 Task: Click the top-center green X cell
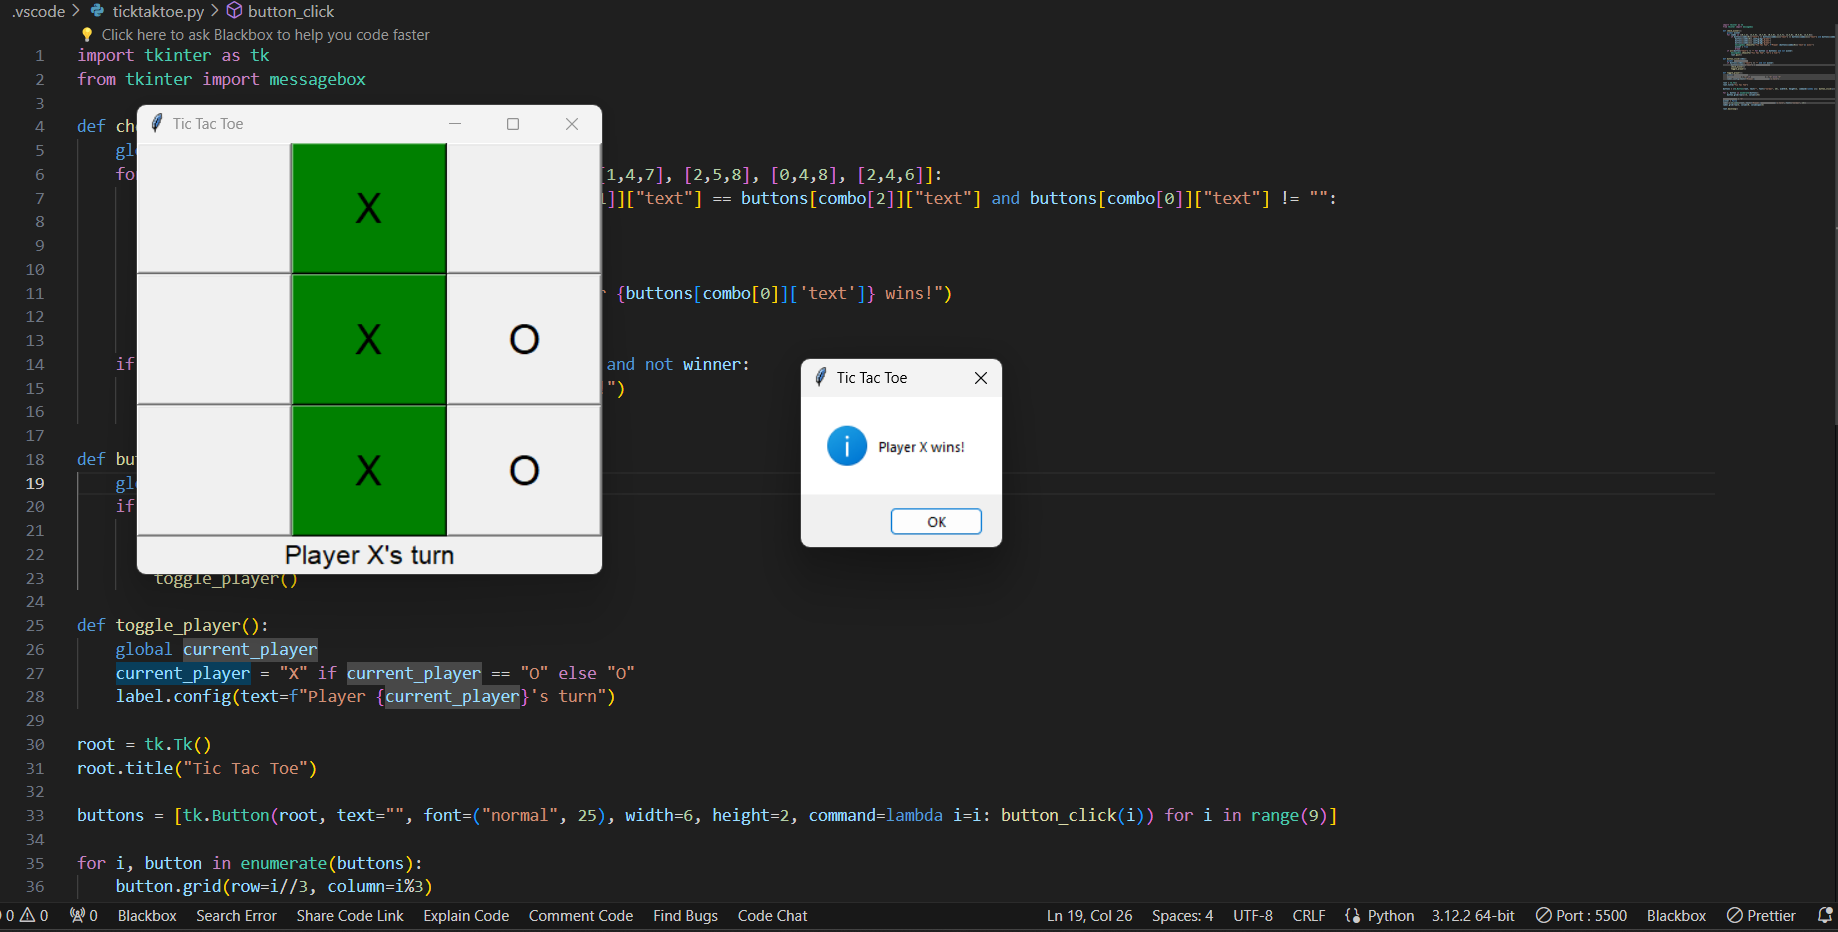(369, 208)
